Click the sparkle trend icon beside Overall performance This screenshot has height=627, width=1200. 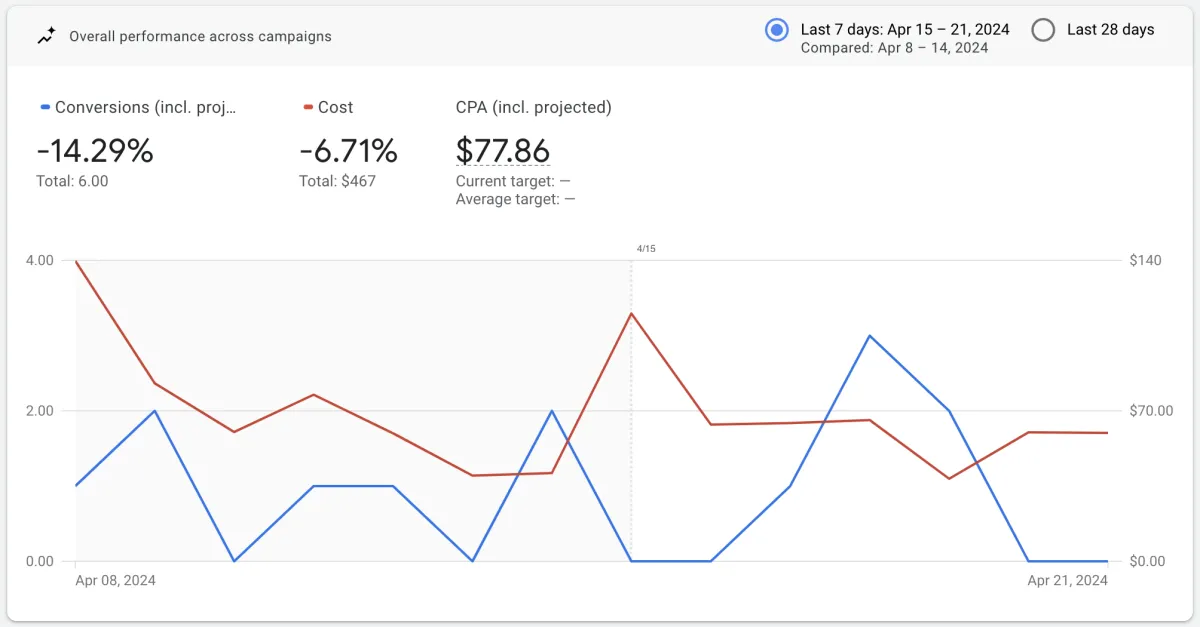[x=46, y=36]
